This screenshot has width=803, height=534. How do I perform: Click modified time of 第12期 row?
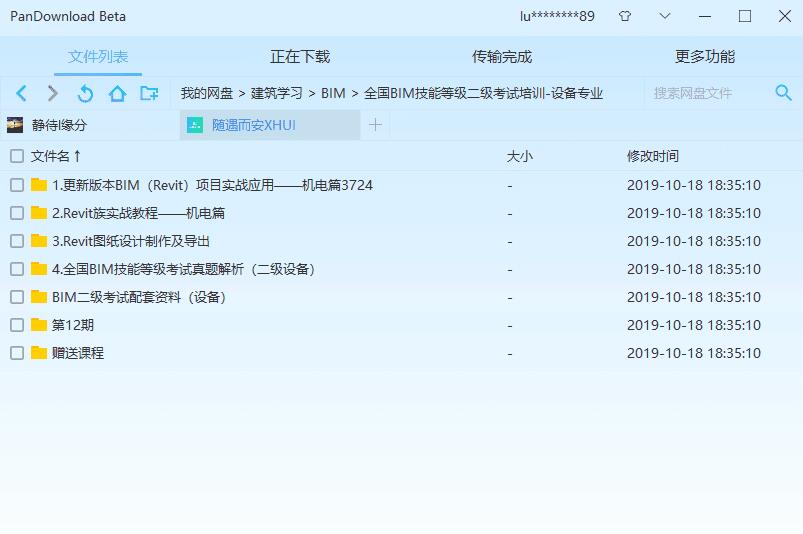(x=694, y=325)
